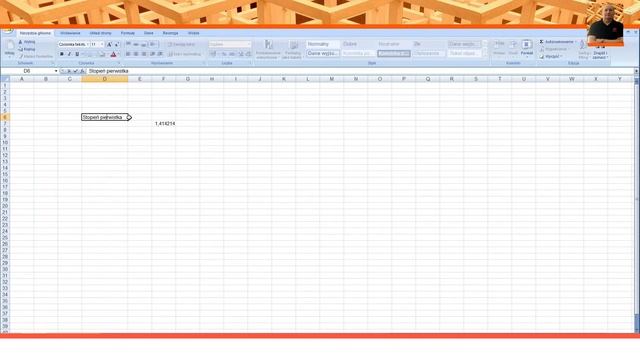Image resolution: width=640 pixels, height=360 pixels.
Task: Open the Formatuj jako tabelę dropdown
Action: pyautogui.click(x=293, y=49)
